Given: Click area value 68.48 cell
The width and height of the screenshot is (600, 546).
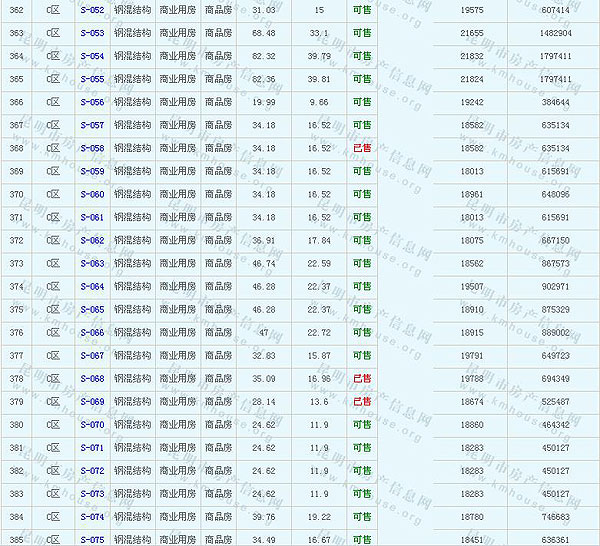Looking at the screenshot, I should coord(264,33).
